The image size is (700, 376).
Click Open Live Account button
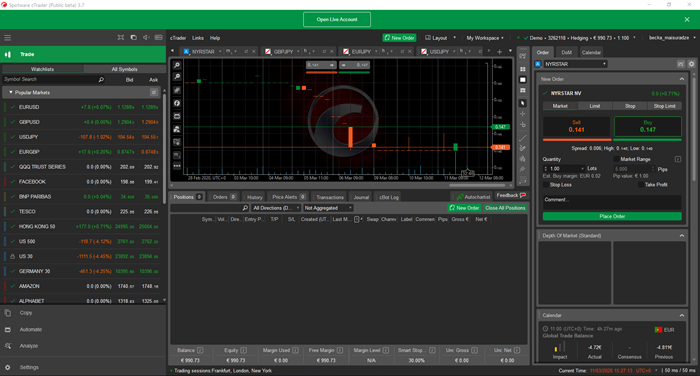coord(337,20)
